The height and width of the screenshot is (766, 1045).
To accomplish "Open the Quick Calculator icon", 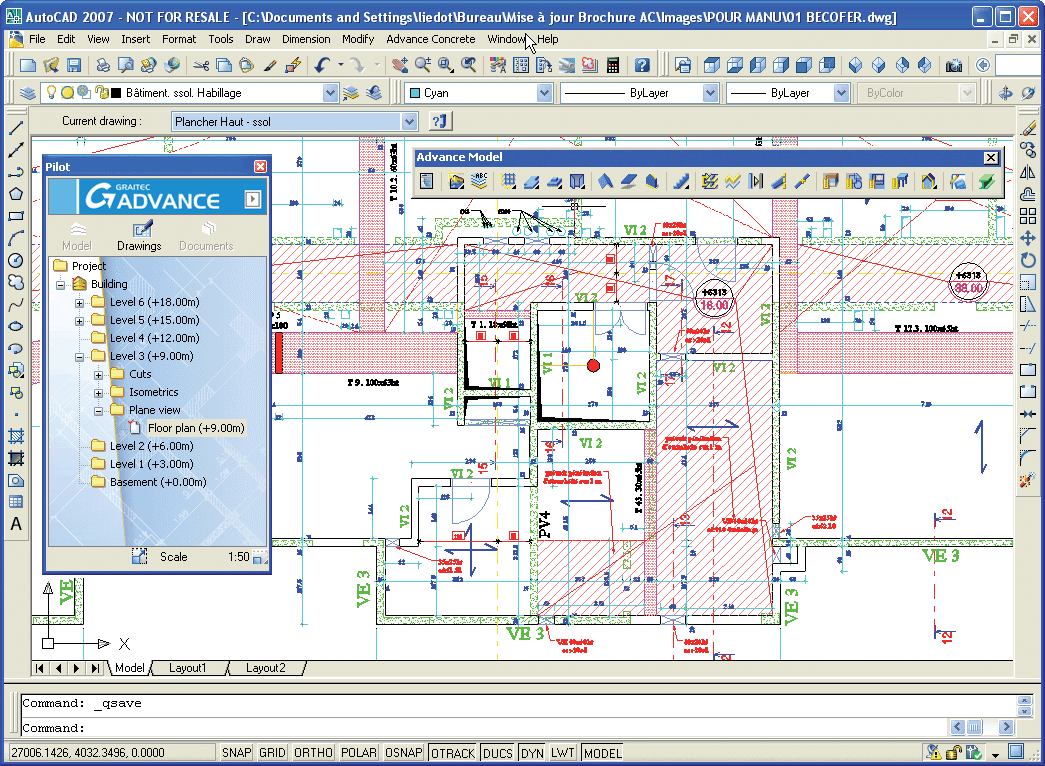I will coord(612,65).
